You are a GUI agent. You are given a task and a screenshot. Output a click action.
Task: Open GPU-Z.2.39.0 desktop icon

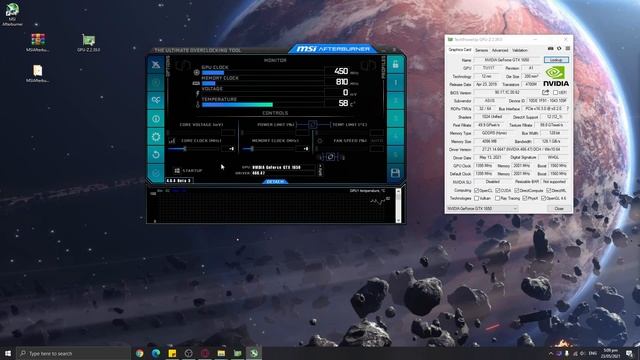pos(89,43)
